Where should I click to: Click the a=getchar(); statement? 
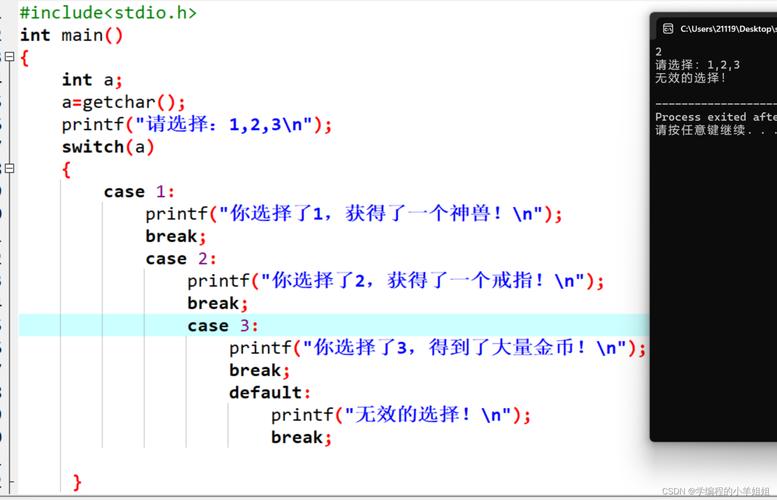pyautogui.click(x=123, y=102)
